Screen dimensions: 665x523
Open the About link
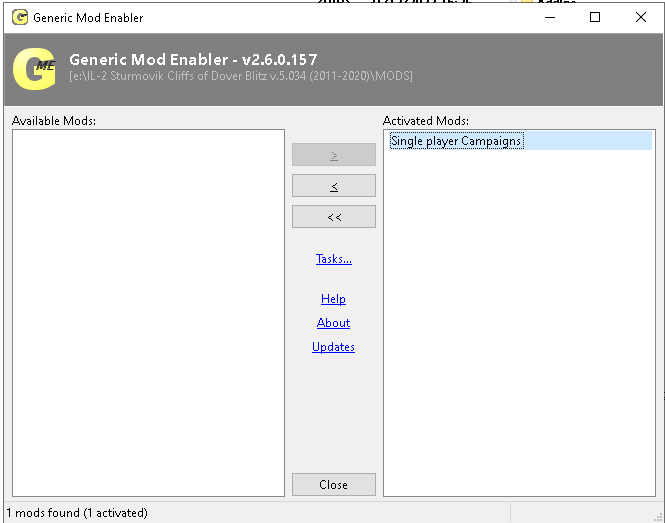(333, 323)
